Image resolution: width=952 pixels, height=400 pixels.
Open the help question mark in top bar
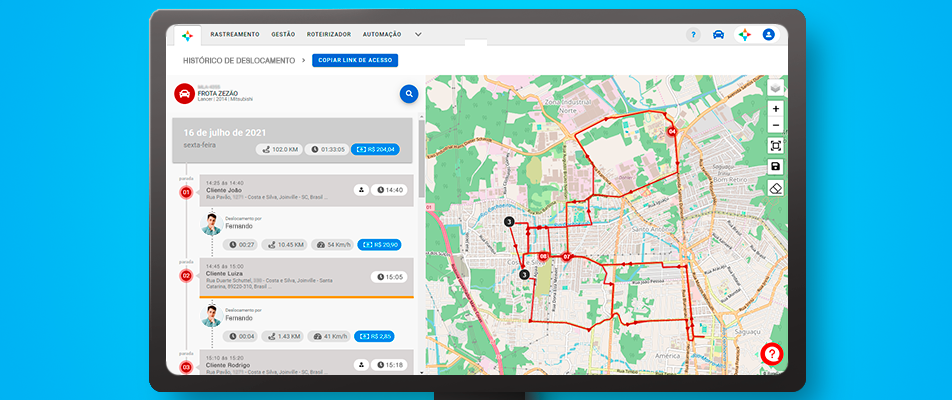(x=693, y=35)
